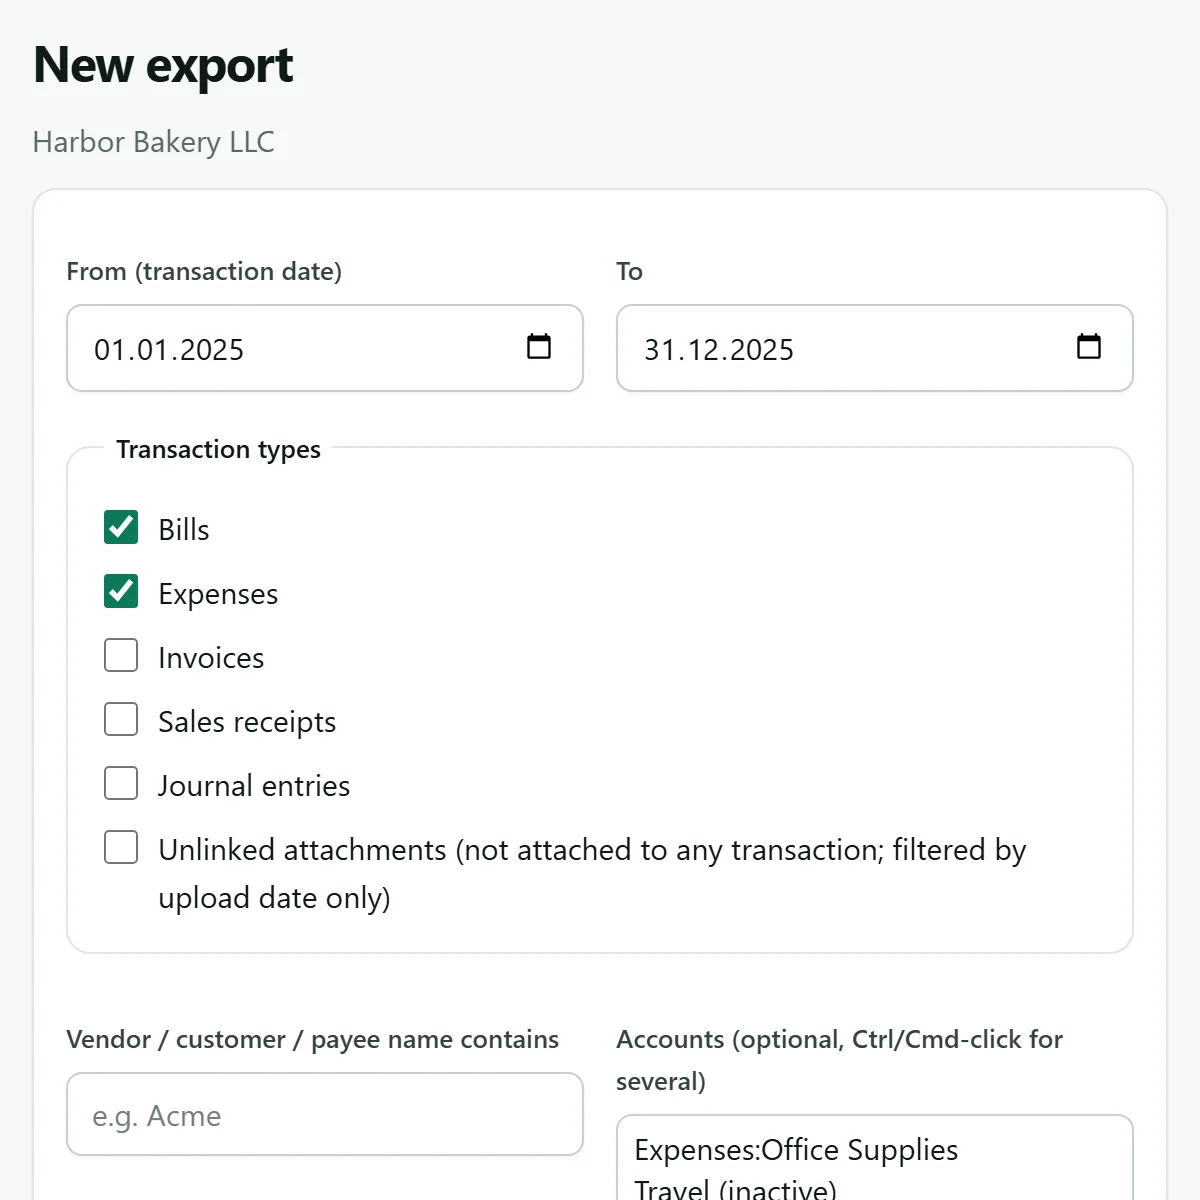Click the From transaction date field
1200x1200 pixels.
pyautogui.click(x=325, y=348)
